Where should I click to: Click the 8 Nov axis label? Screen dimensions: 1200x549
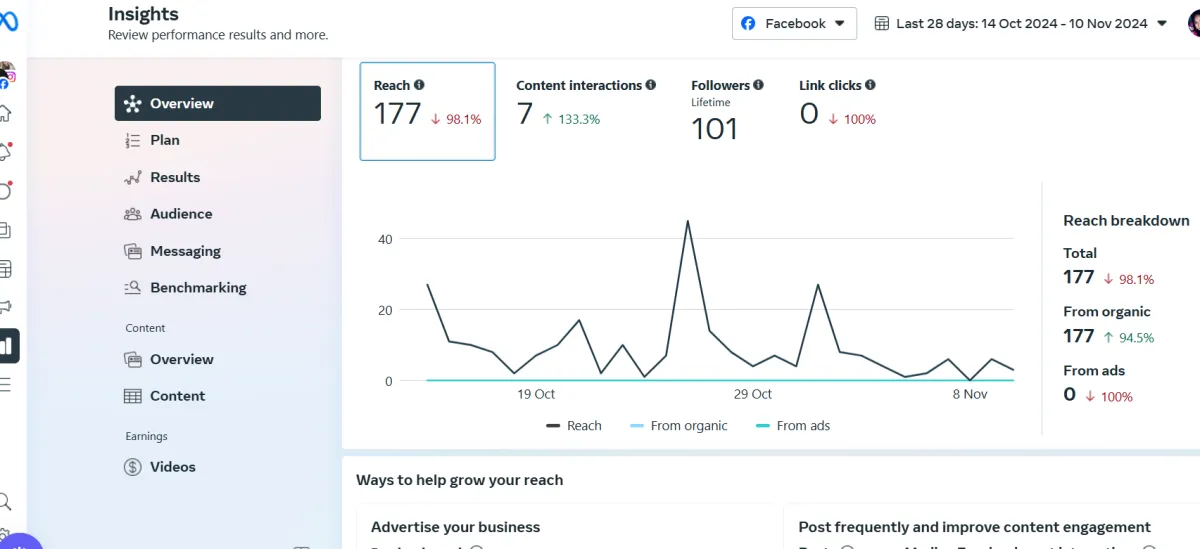[x=970, y=394]
